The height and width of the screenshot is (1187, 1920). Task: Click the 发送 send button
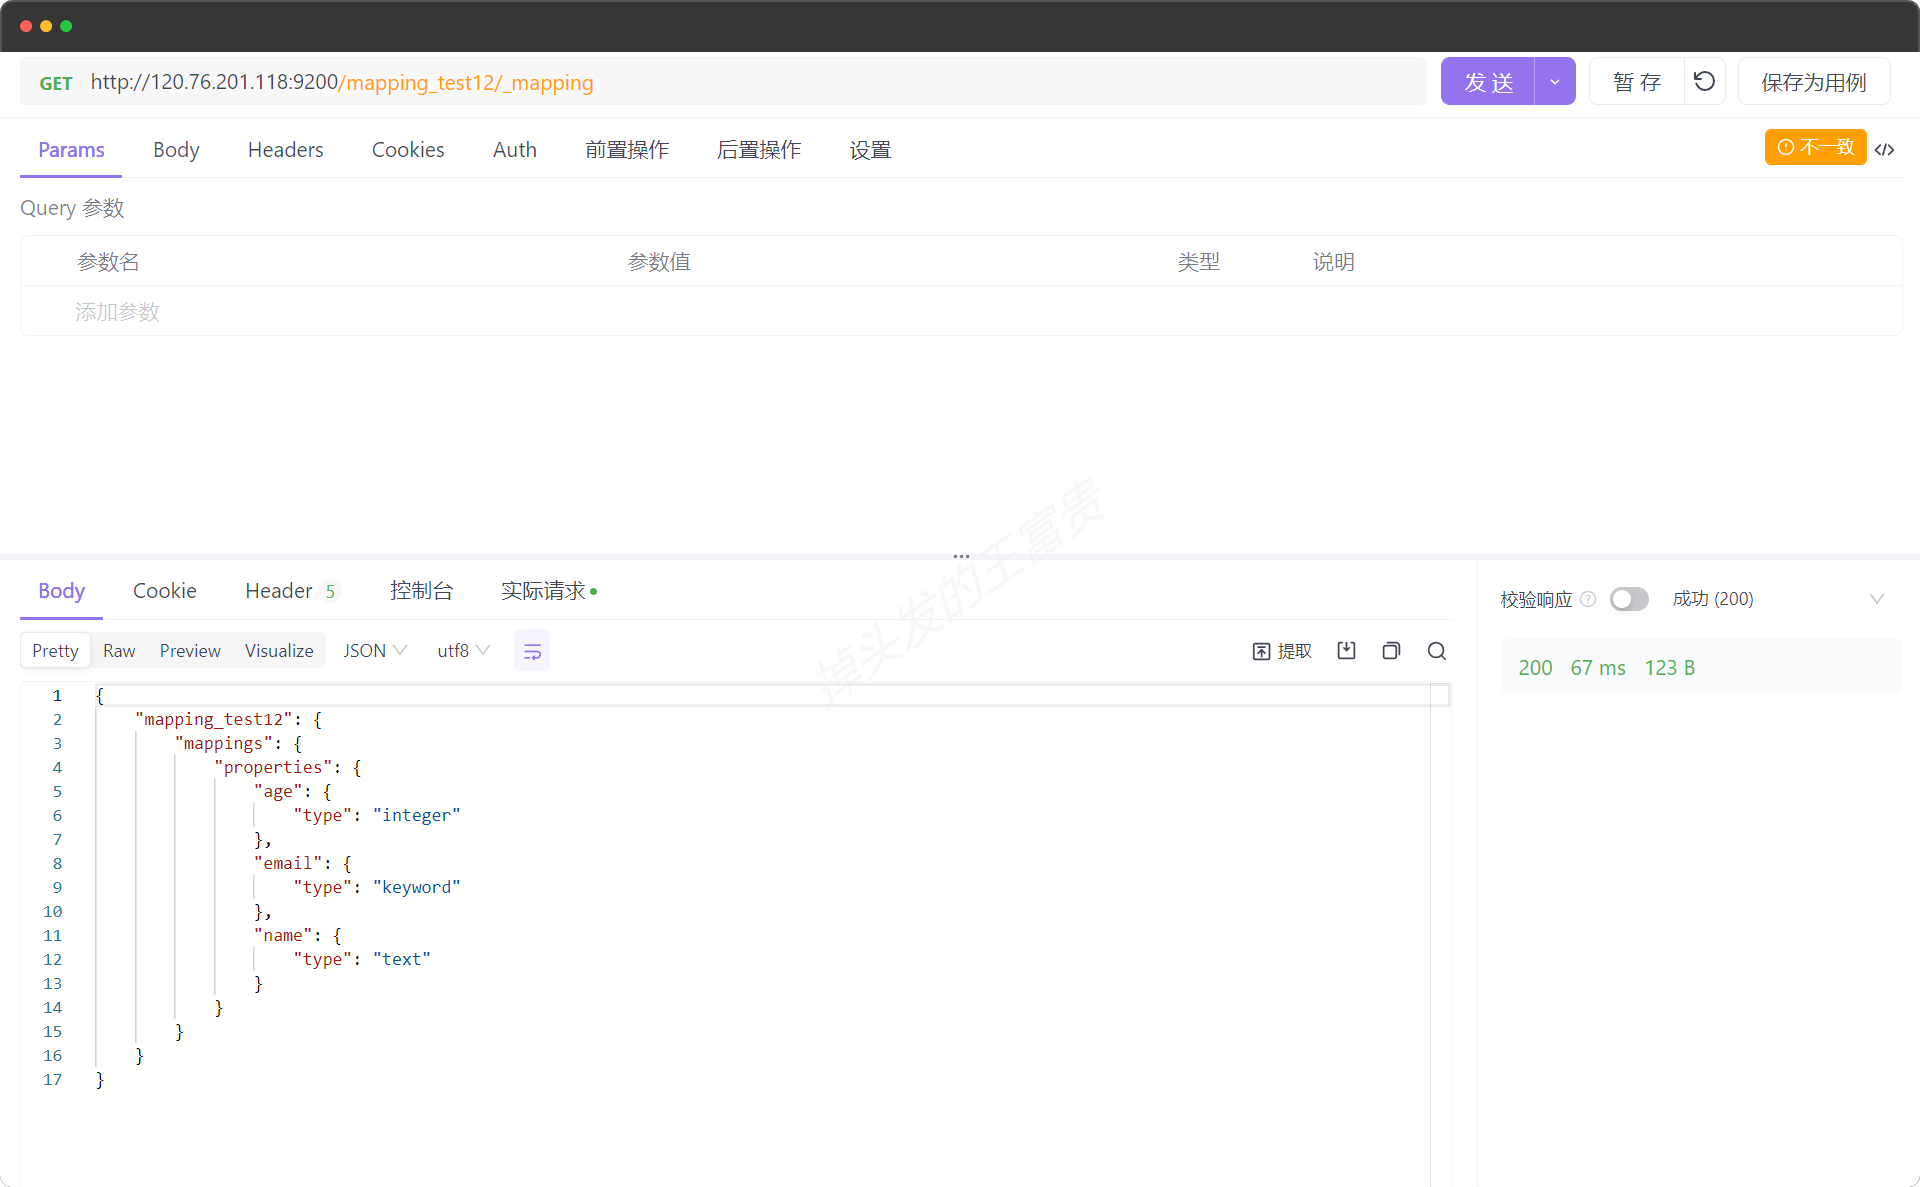pos(1488,82)
